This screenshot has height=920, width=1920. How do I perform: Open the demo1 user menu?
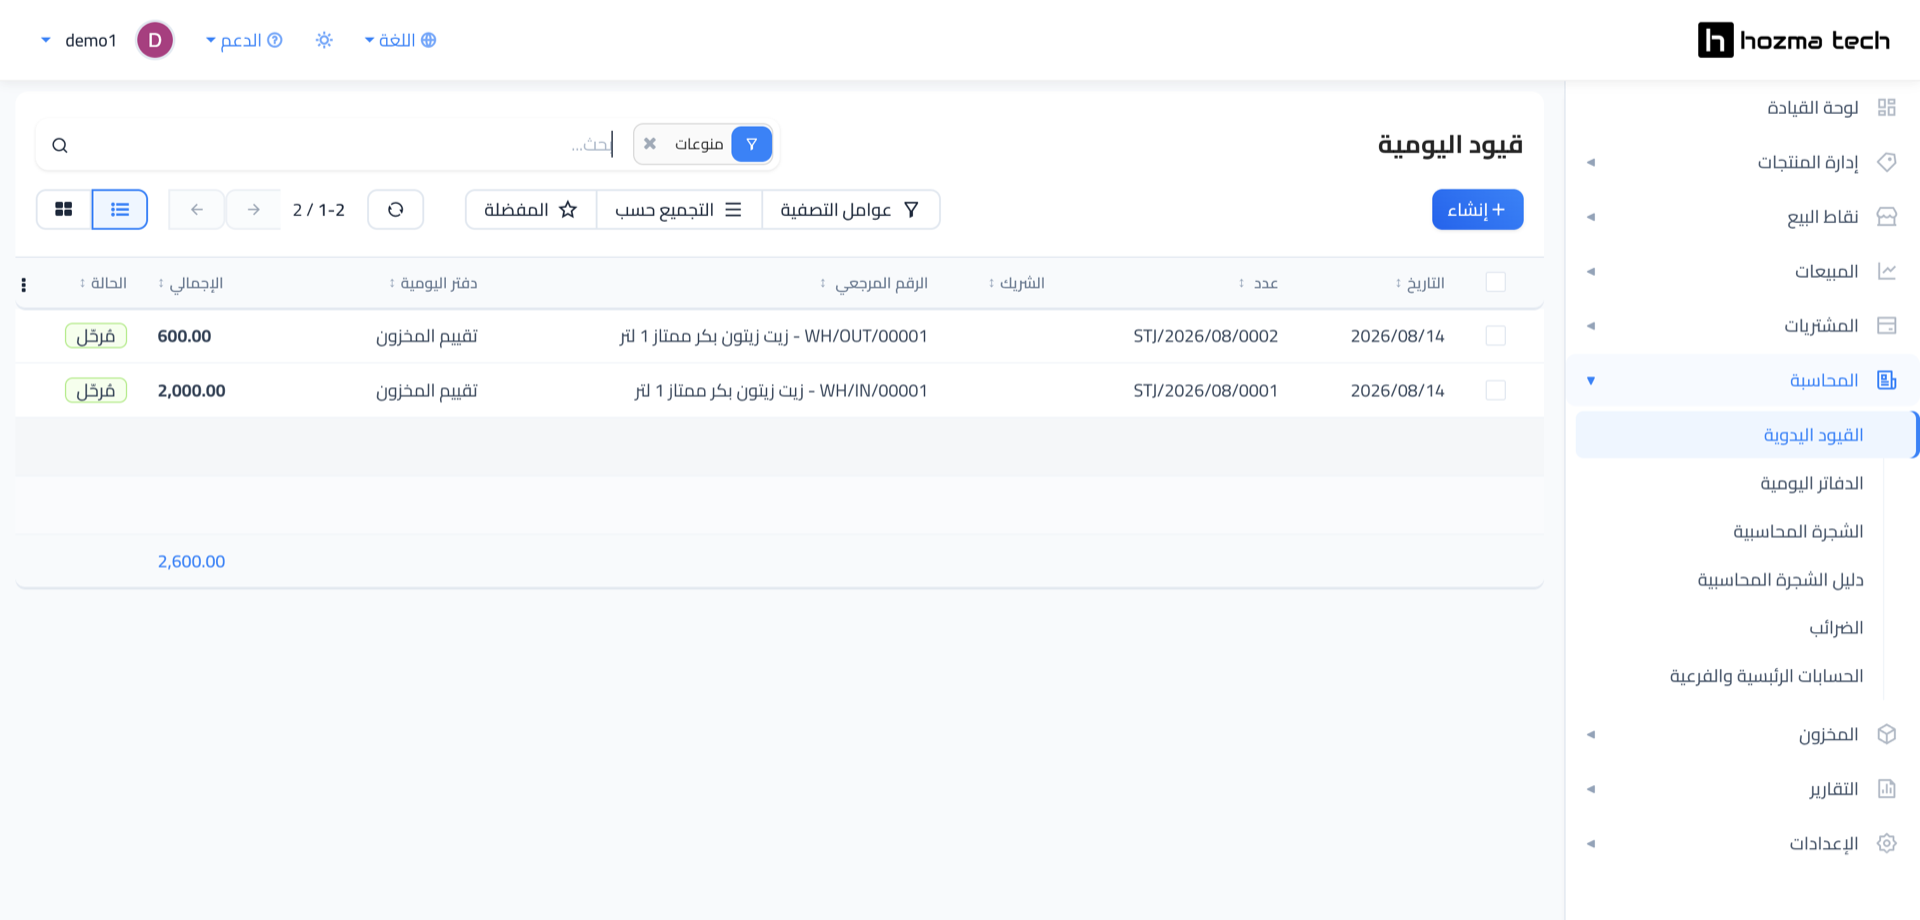79,40
